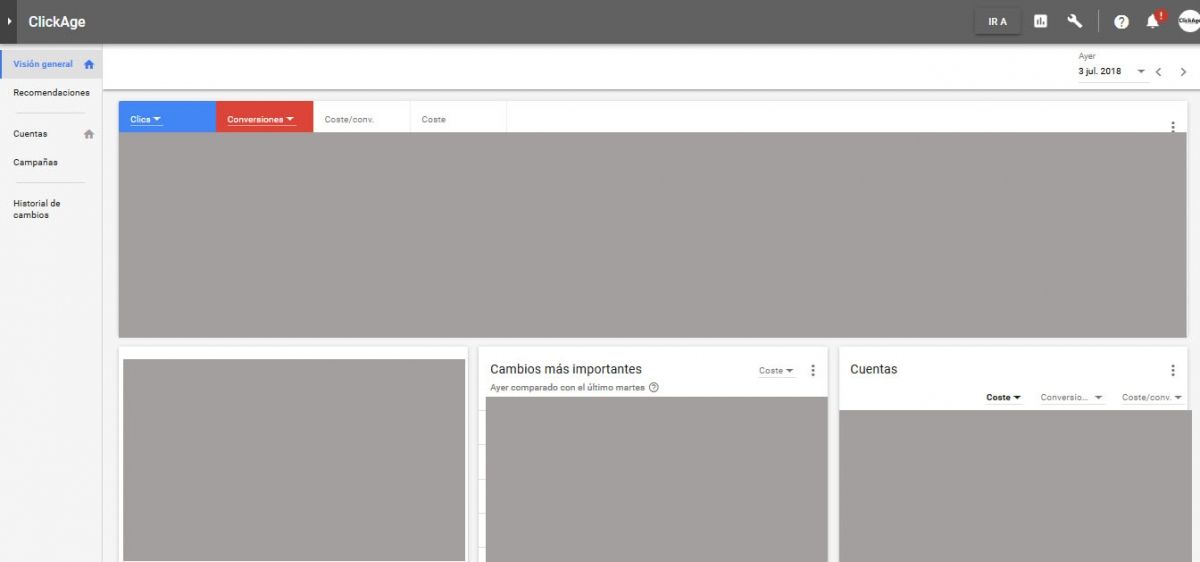Open Coste column dropdown in Cuentas card
This screenshot has height=562, width=1200.
pyautogui.click(x=1003, y=398)
